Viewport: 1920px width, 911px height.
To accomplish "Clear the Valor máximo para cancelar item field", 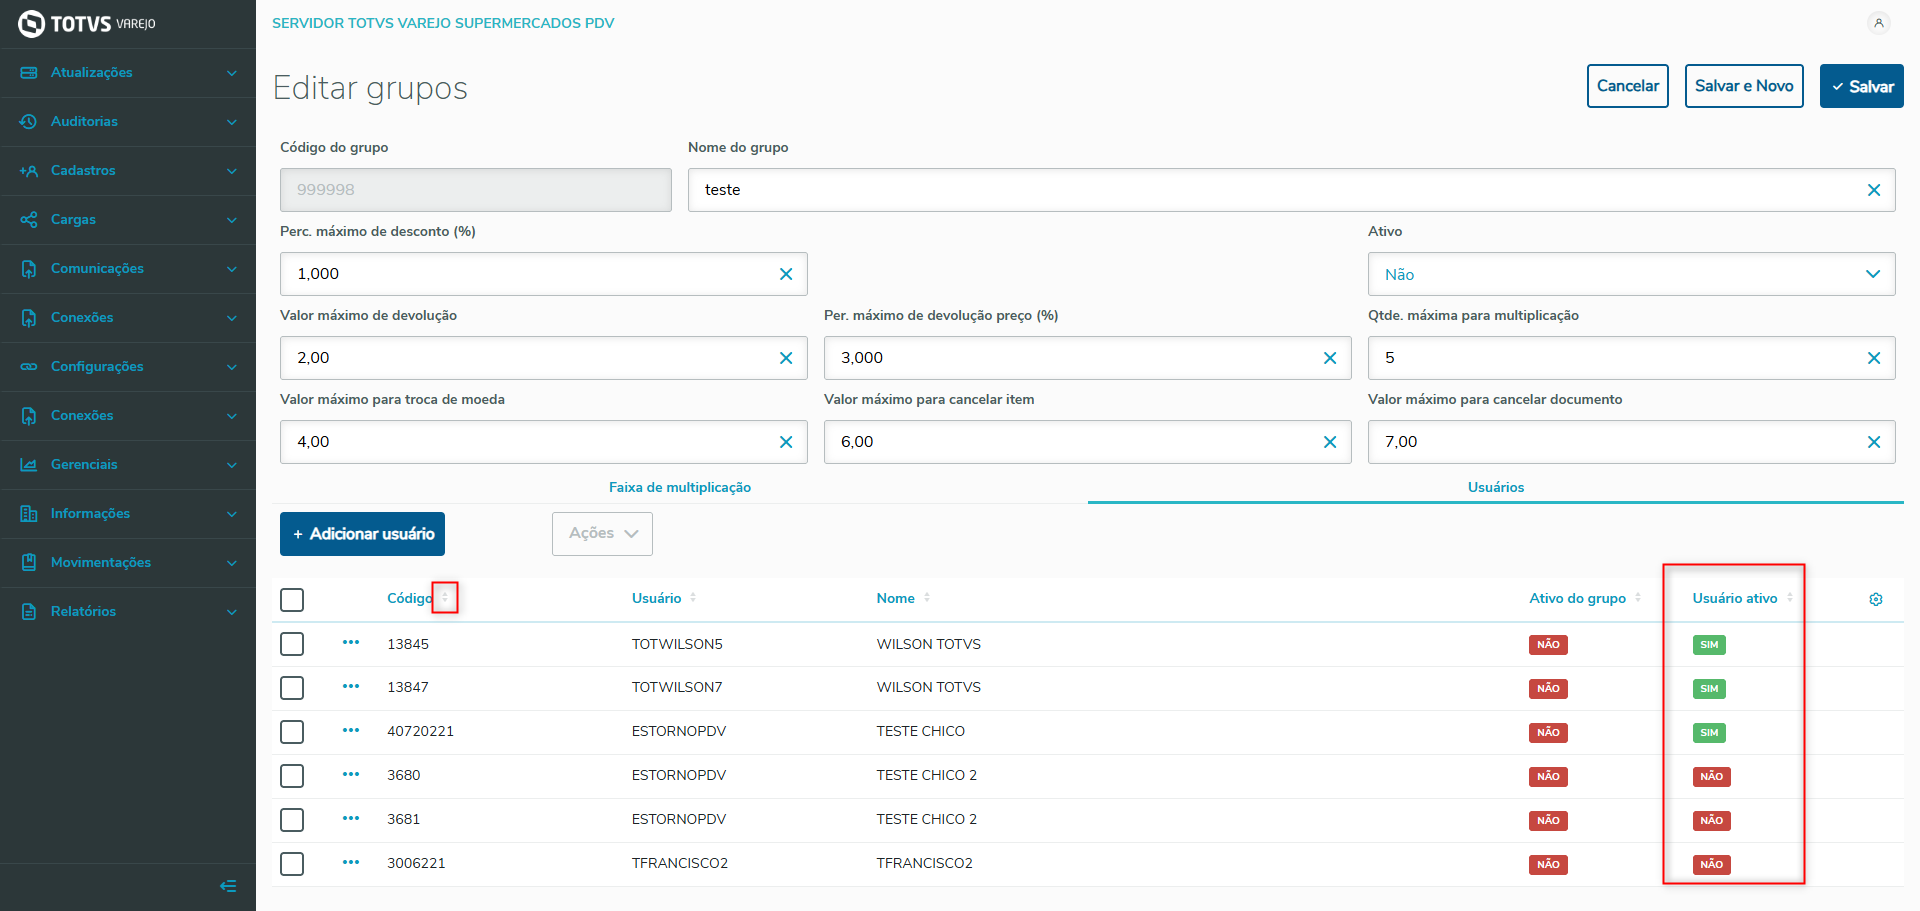I will point(1329,442).
